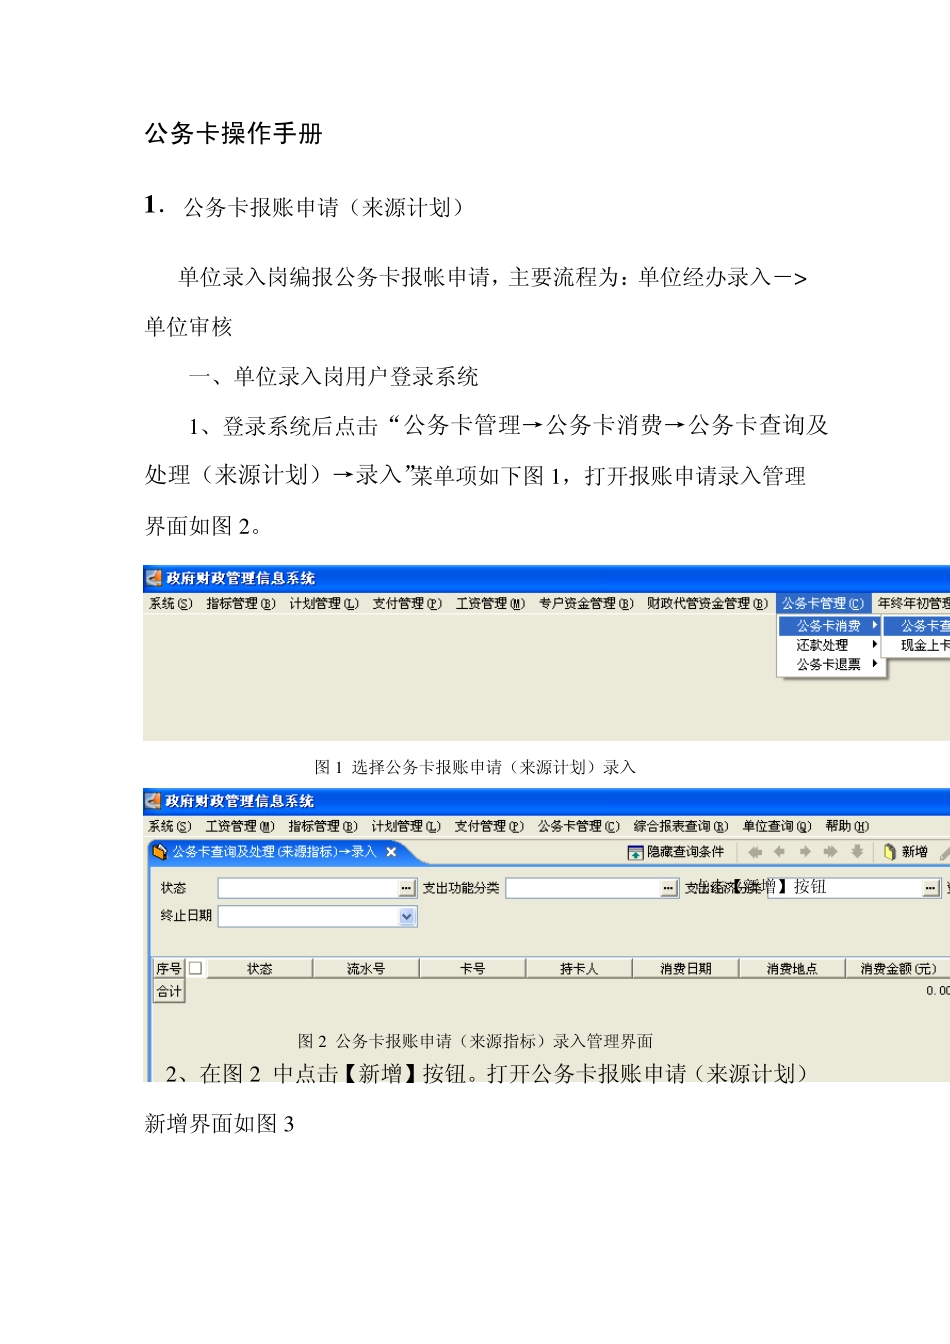Click 隐藏查询条件 in figure 2 toolbar
The image size is (950, 1344).
pyautogui.click(x=676, y=852)
